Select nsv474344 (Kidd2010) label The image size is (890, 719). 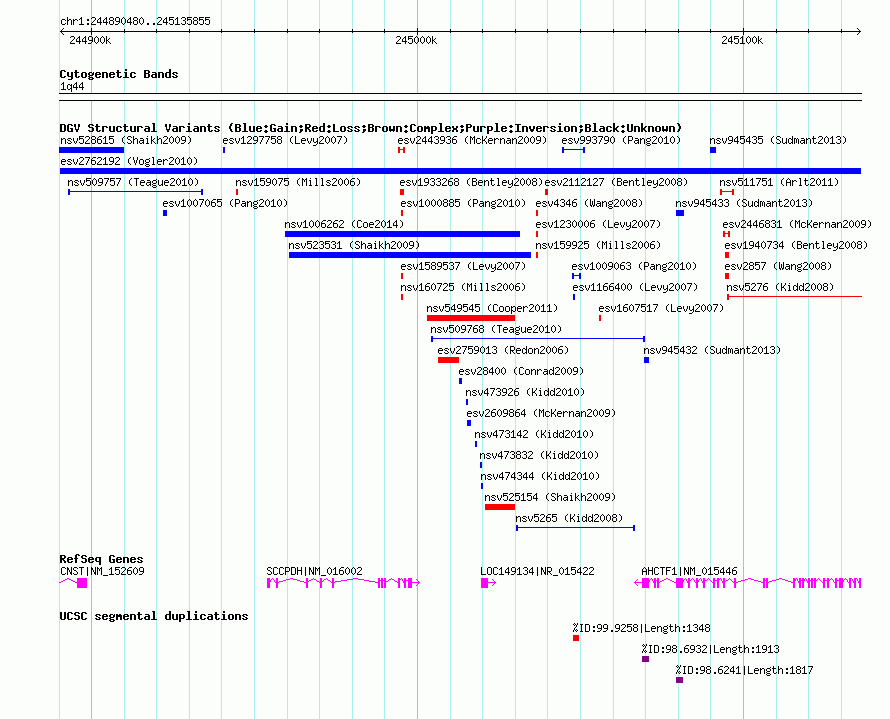coord(540,476)
